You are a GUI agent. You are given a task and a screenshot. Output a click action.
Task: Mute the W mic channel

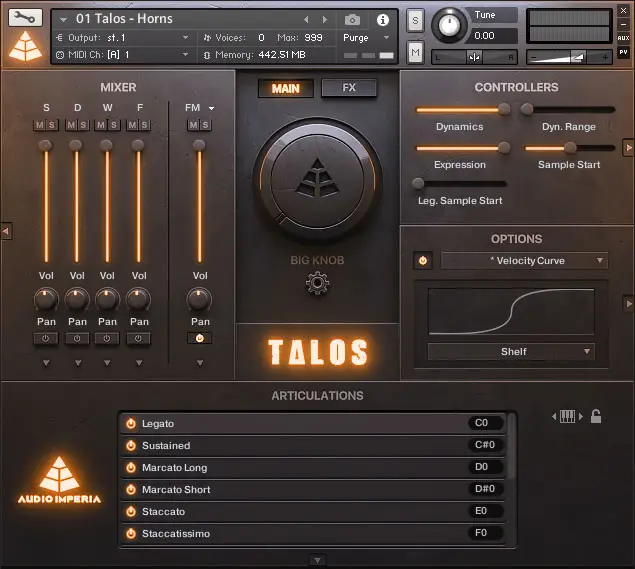[101, 125]
